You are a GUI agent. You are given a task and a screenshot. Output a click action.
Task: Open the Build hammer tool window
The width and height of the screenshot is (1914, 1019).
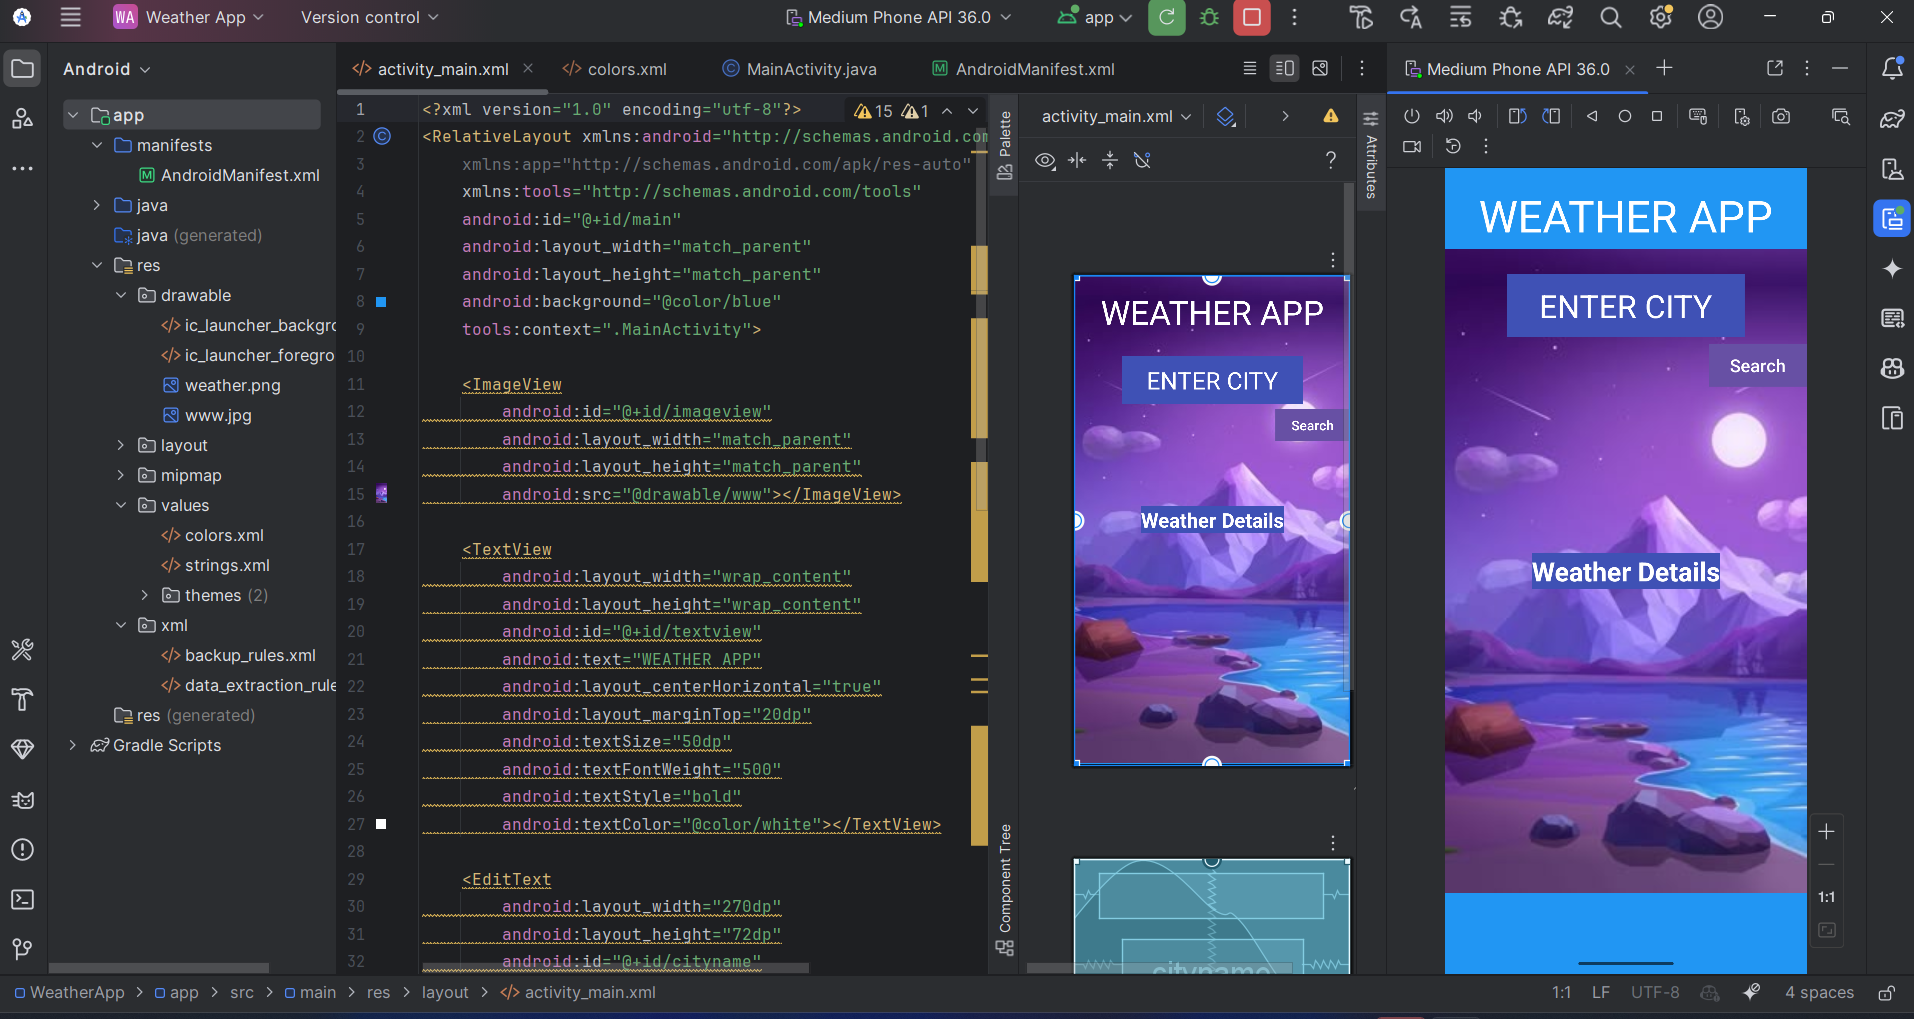click(22, 699)
